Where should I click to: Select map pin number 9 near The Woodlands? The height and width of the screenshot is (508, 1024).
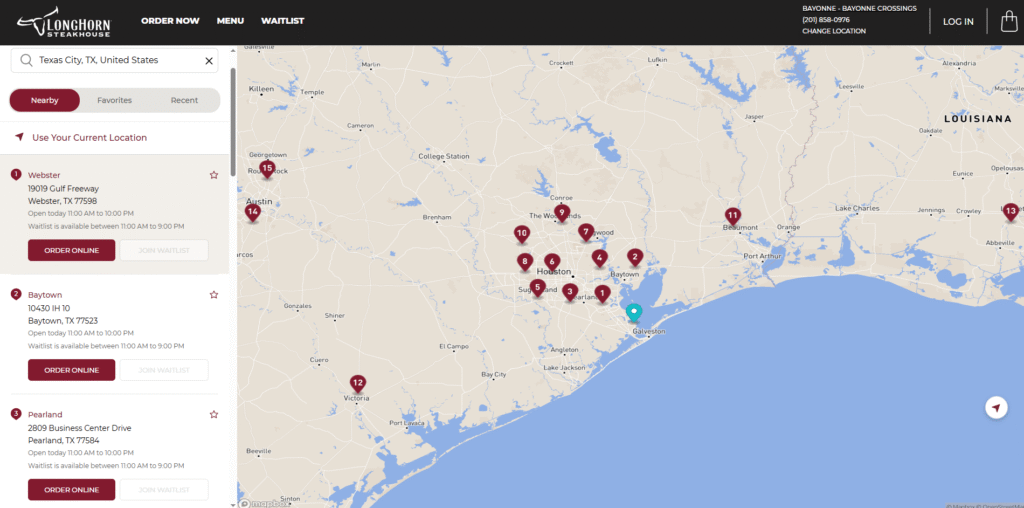[x=561, y=214]
